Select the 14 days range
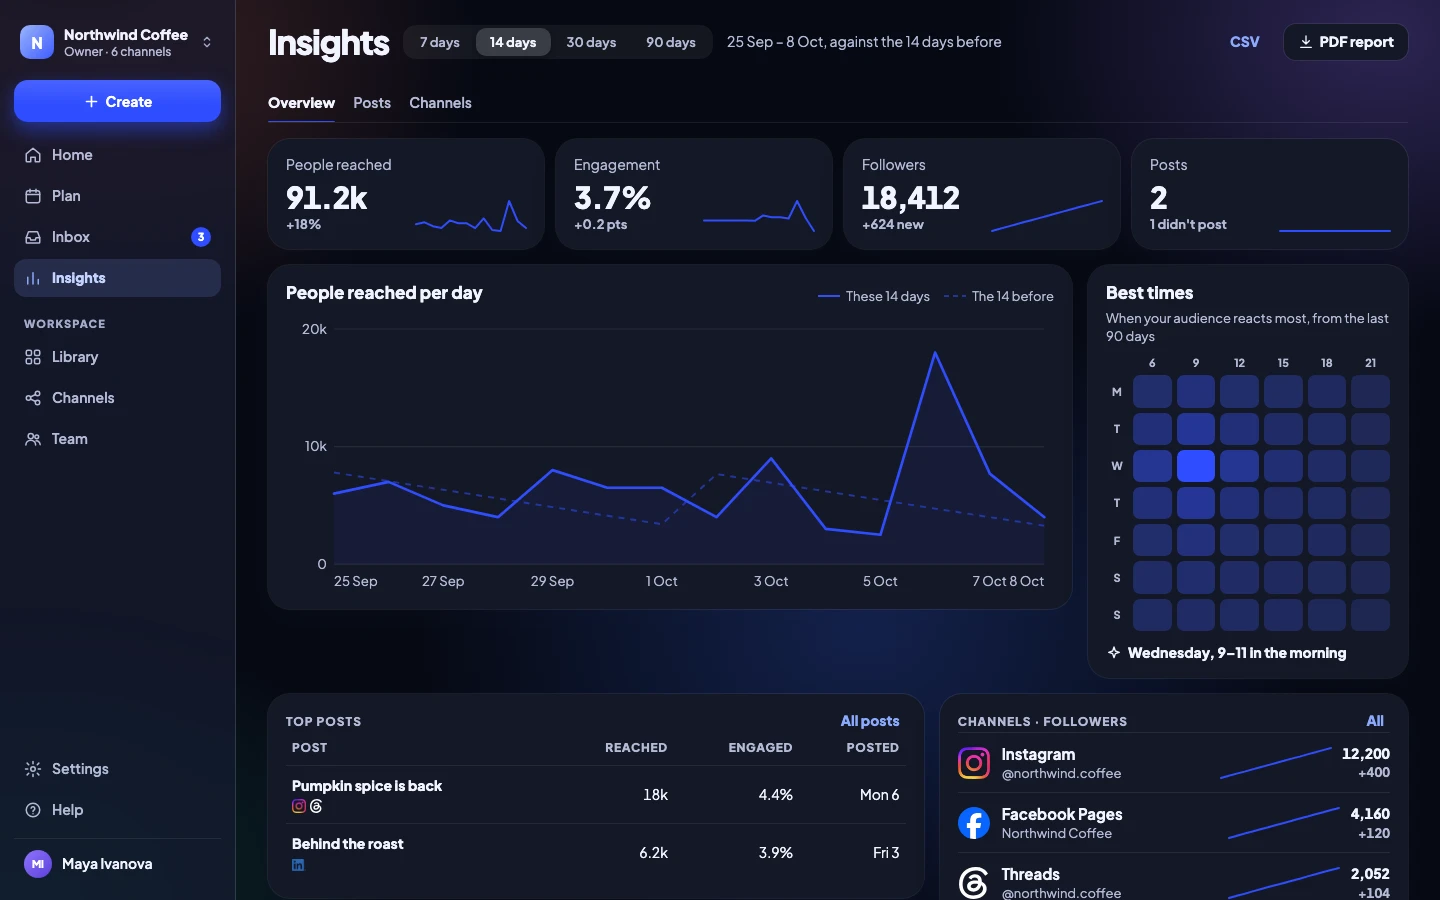1440x900 pixels. [x=513, y=42]
